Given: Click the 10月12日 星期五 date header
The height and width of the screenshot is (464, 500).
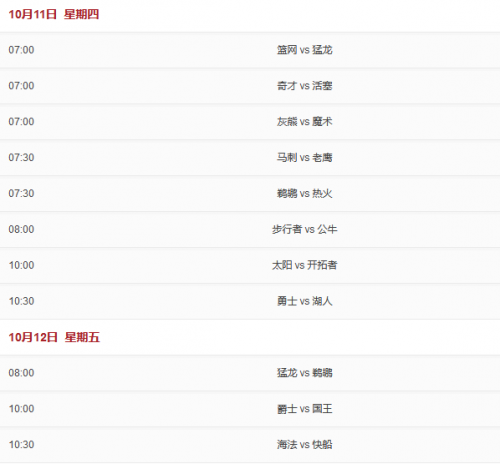Looking at the screenshot, I should tap(54, 337).
